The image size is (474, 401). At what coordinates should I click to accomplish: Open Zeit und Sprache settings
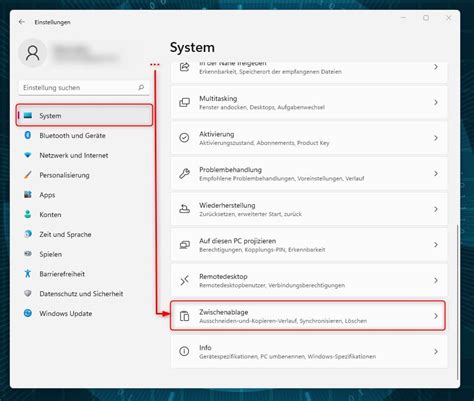click(x=65, y=234)
